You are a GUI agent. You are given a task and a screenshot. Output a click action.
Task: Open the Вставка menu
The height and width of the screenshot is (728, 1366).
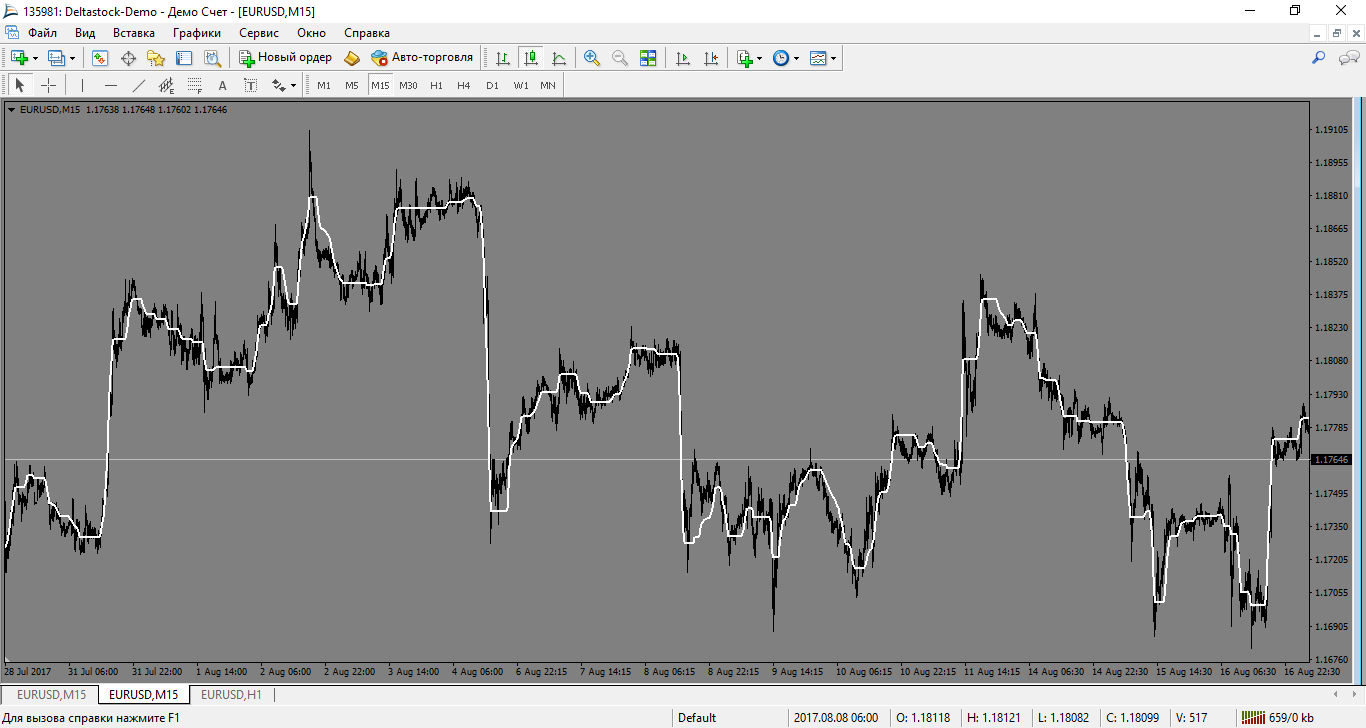click(134, 33)
